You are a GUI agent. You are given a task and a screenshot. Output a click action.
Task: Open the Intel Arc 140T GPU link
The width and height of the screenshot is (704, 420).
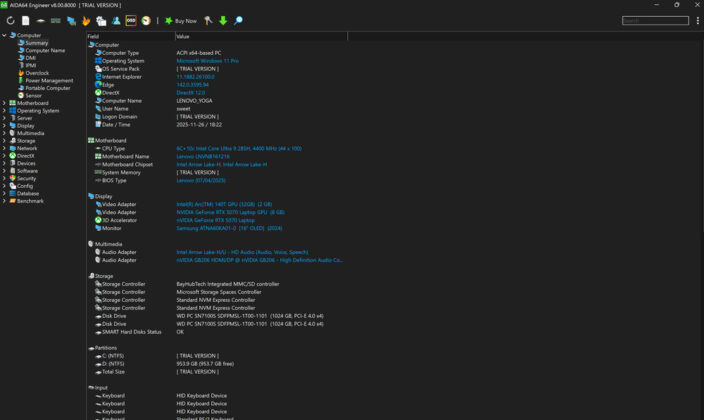tap(224, 204)
